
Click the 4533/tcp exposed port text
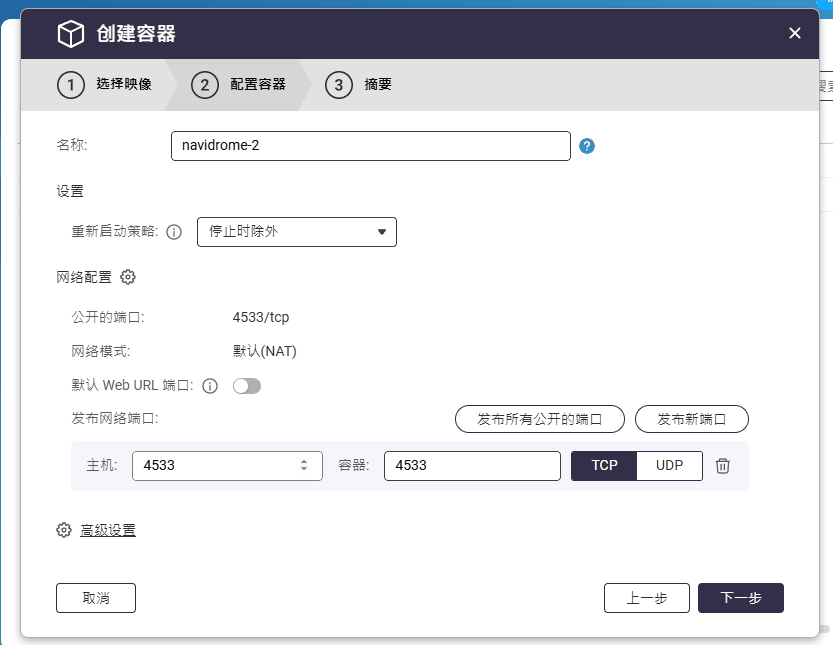tap(261, 318)
